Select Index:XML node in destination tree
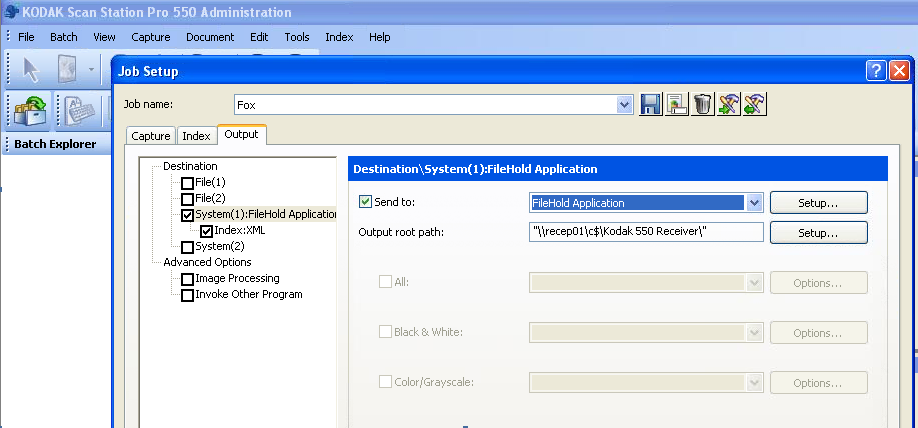Viewport: 918px width, 428px height. [239, 230]
